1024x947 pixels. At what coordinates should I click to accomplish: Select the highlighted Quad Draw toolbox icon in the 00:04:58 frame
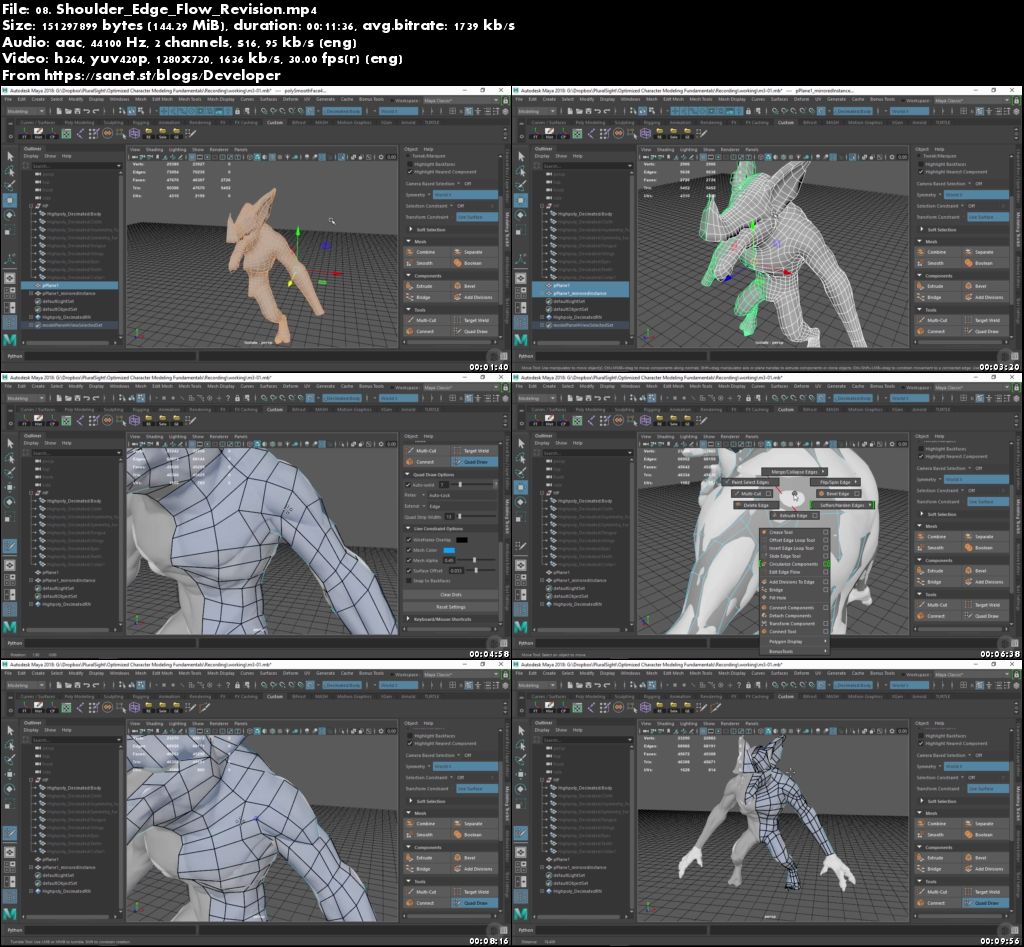10,545
